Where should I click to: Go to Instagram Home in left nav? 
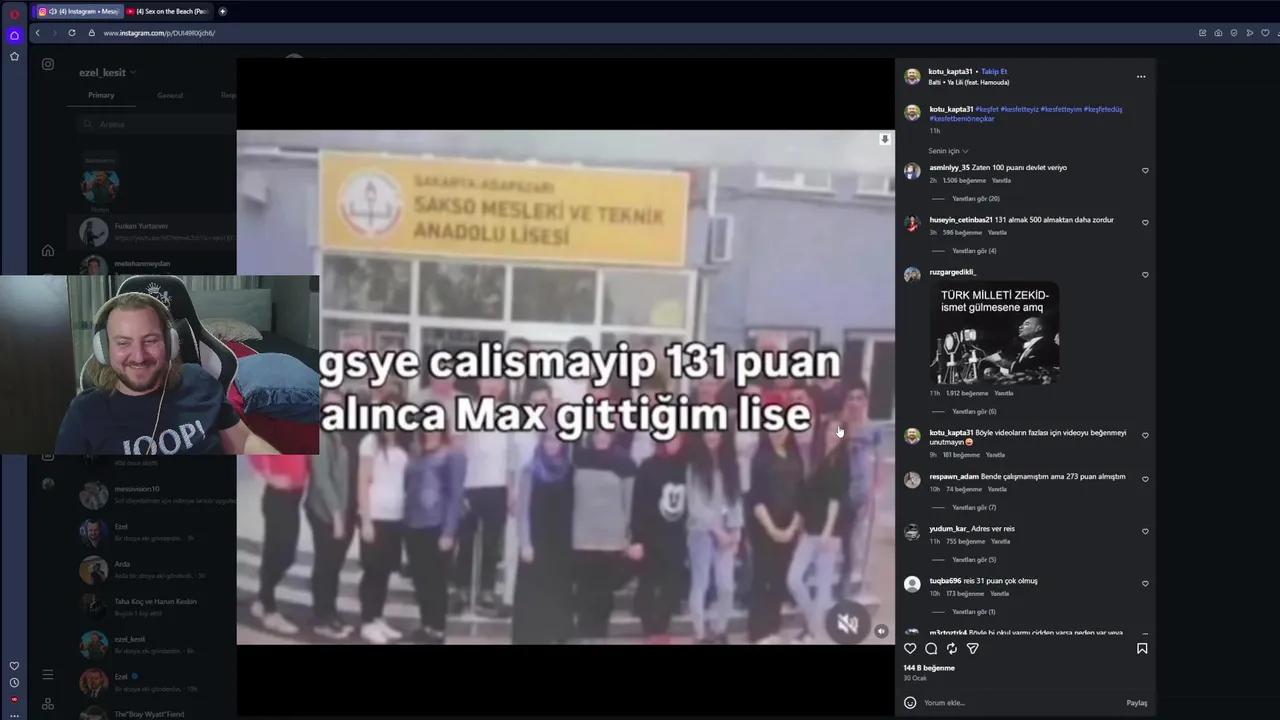coord(48,251)
